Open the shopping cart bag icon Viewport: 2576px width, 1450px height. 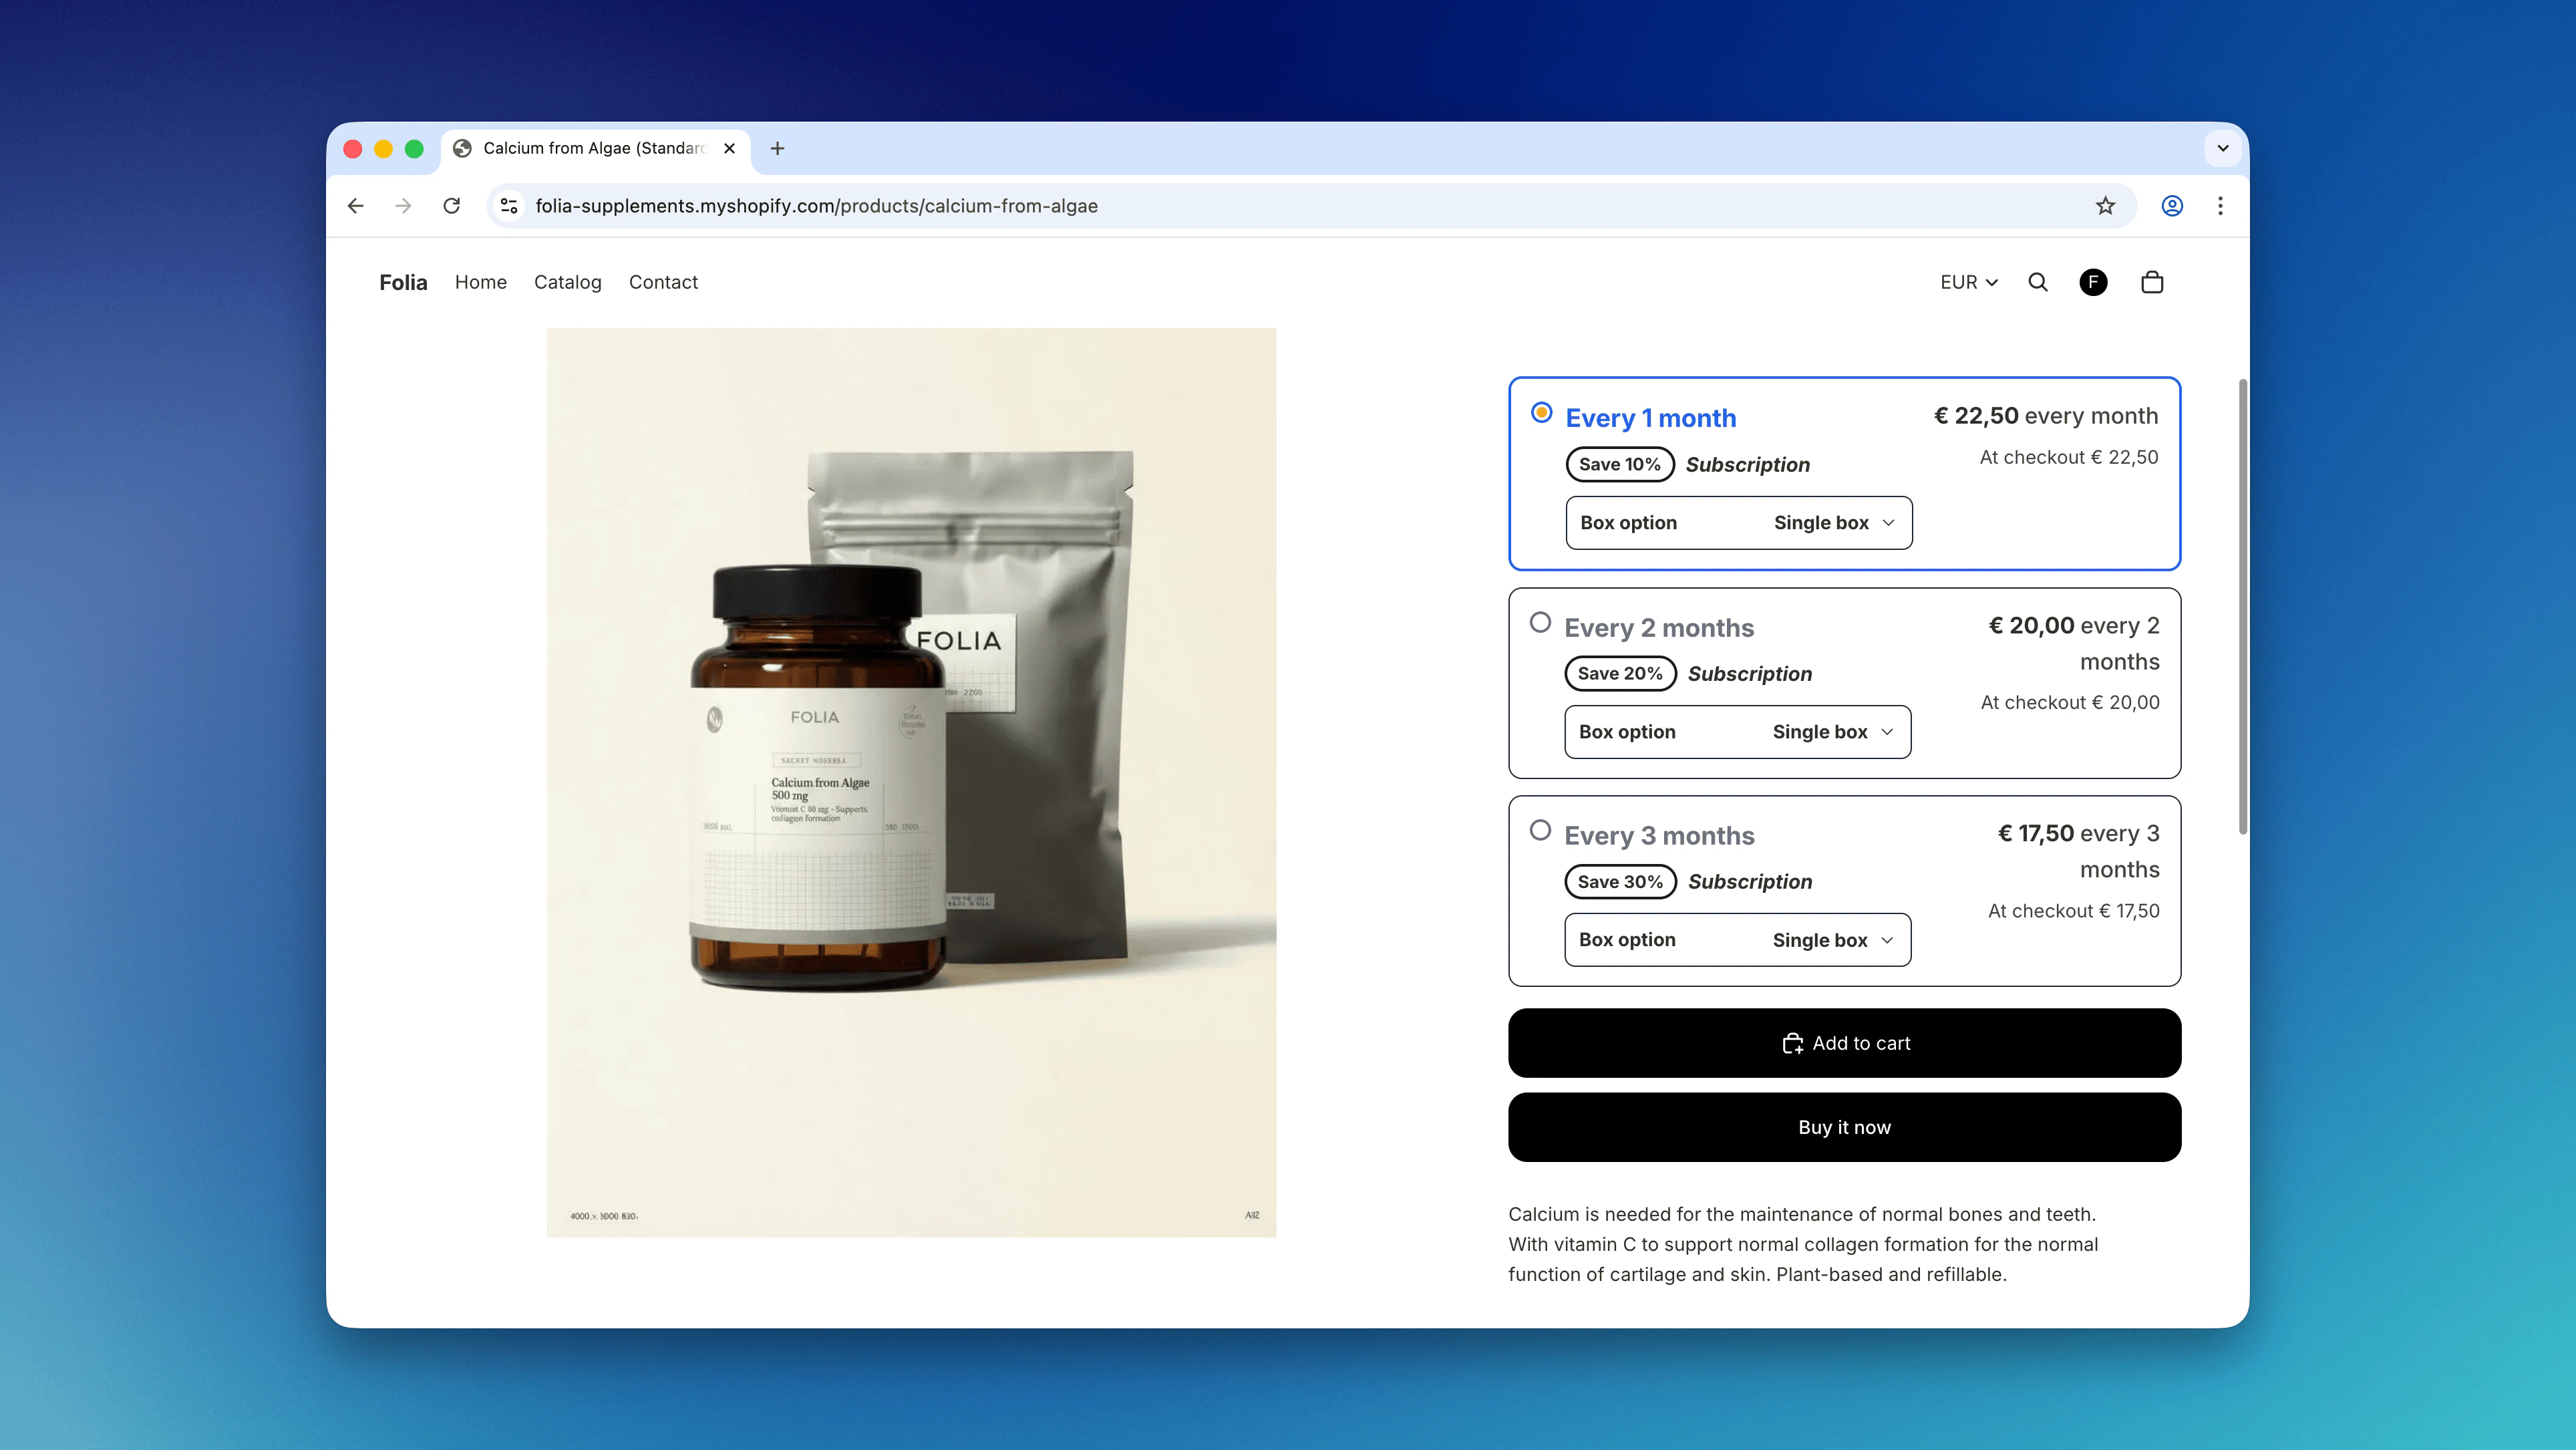[x=2152, y=283]
